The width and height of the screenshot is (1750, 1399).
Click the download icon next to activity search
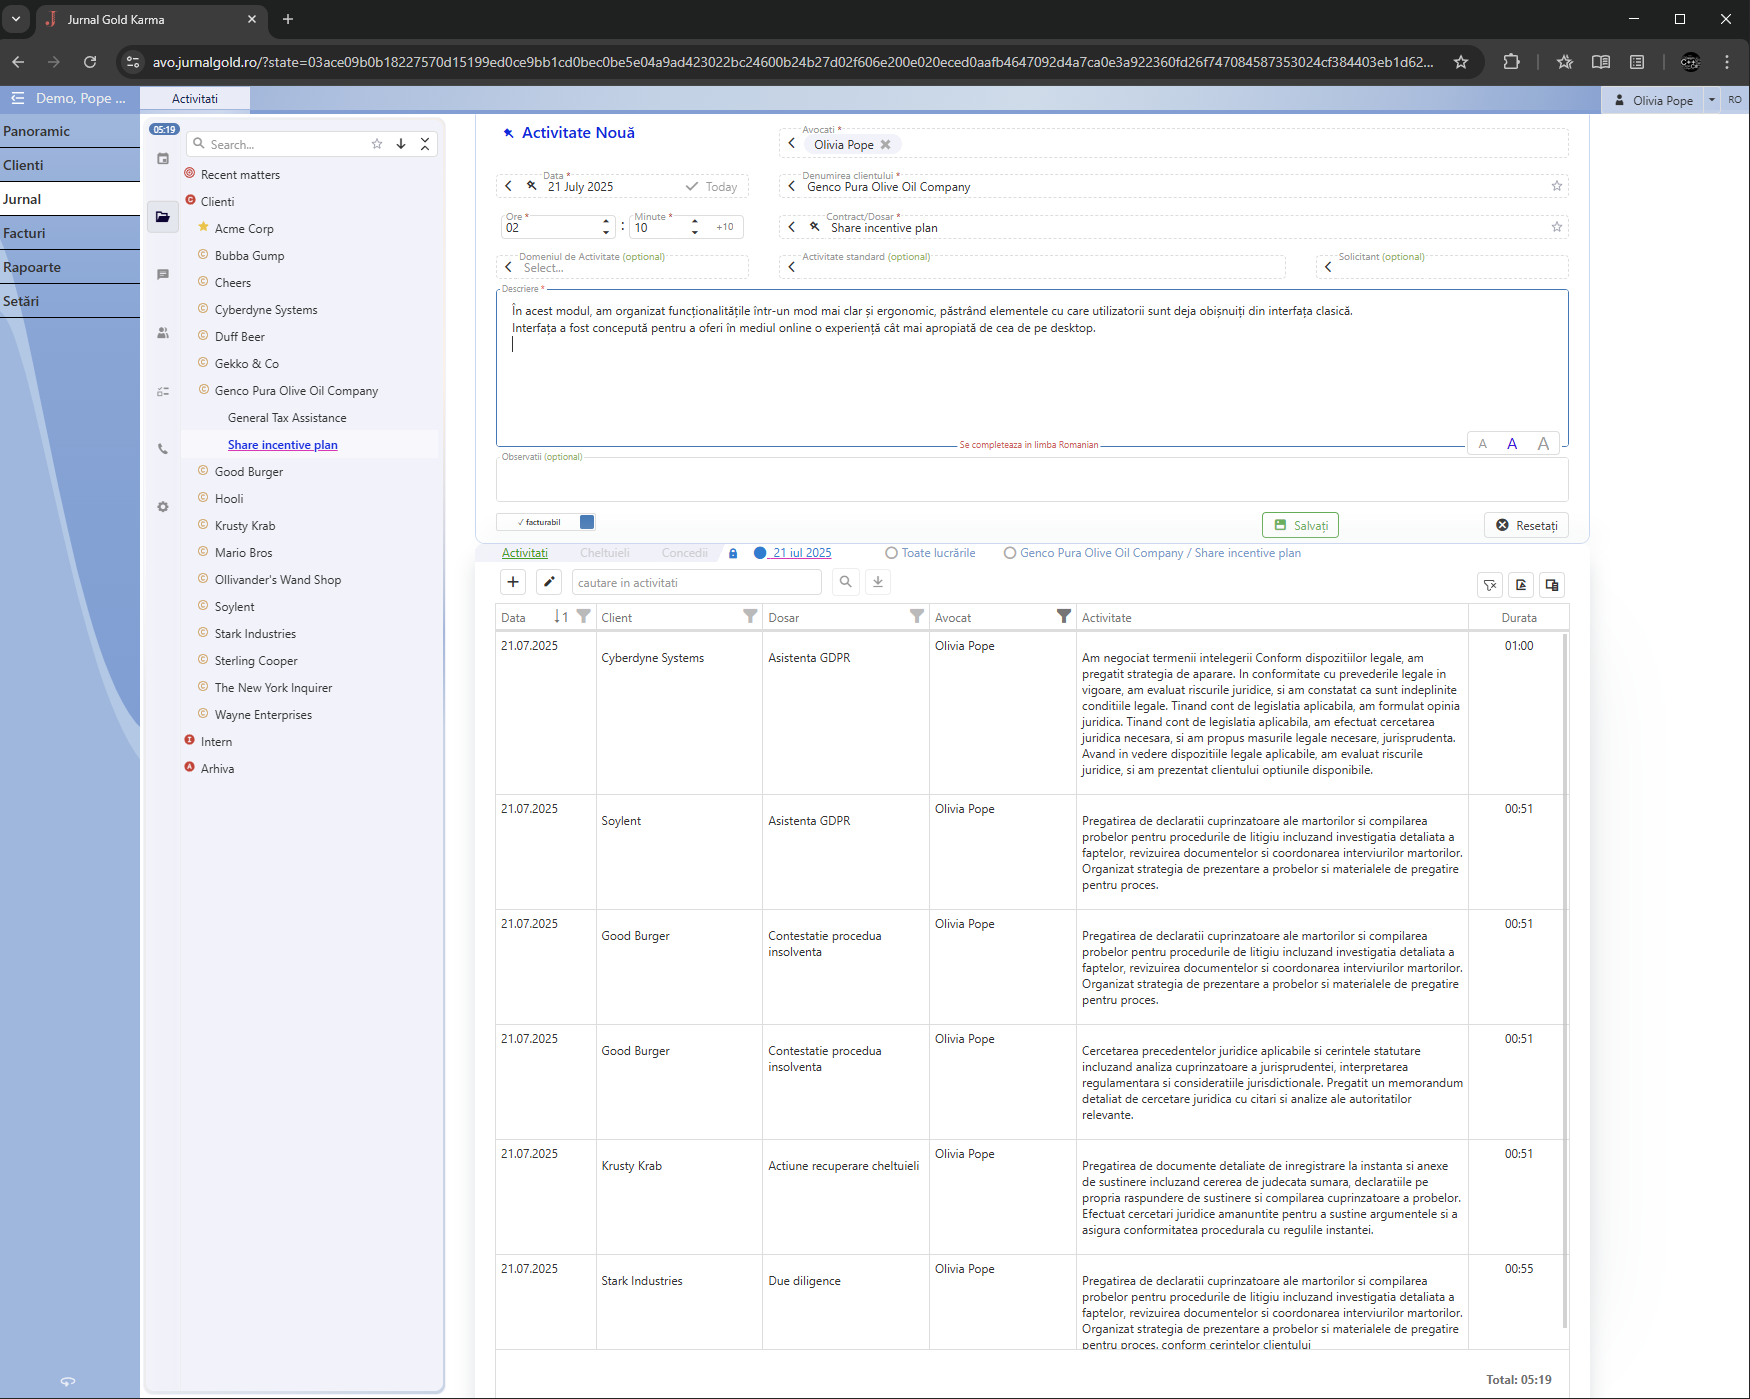[878, 582]
